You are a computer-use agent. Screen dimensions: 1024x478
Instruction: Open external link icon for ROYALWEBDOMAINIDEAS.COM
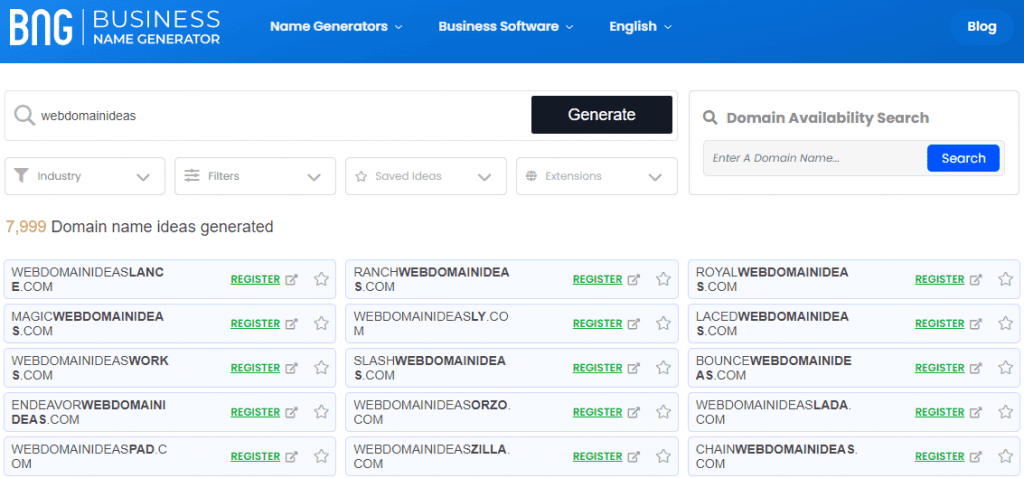tap(975, 280)
